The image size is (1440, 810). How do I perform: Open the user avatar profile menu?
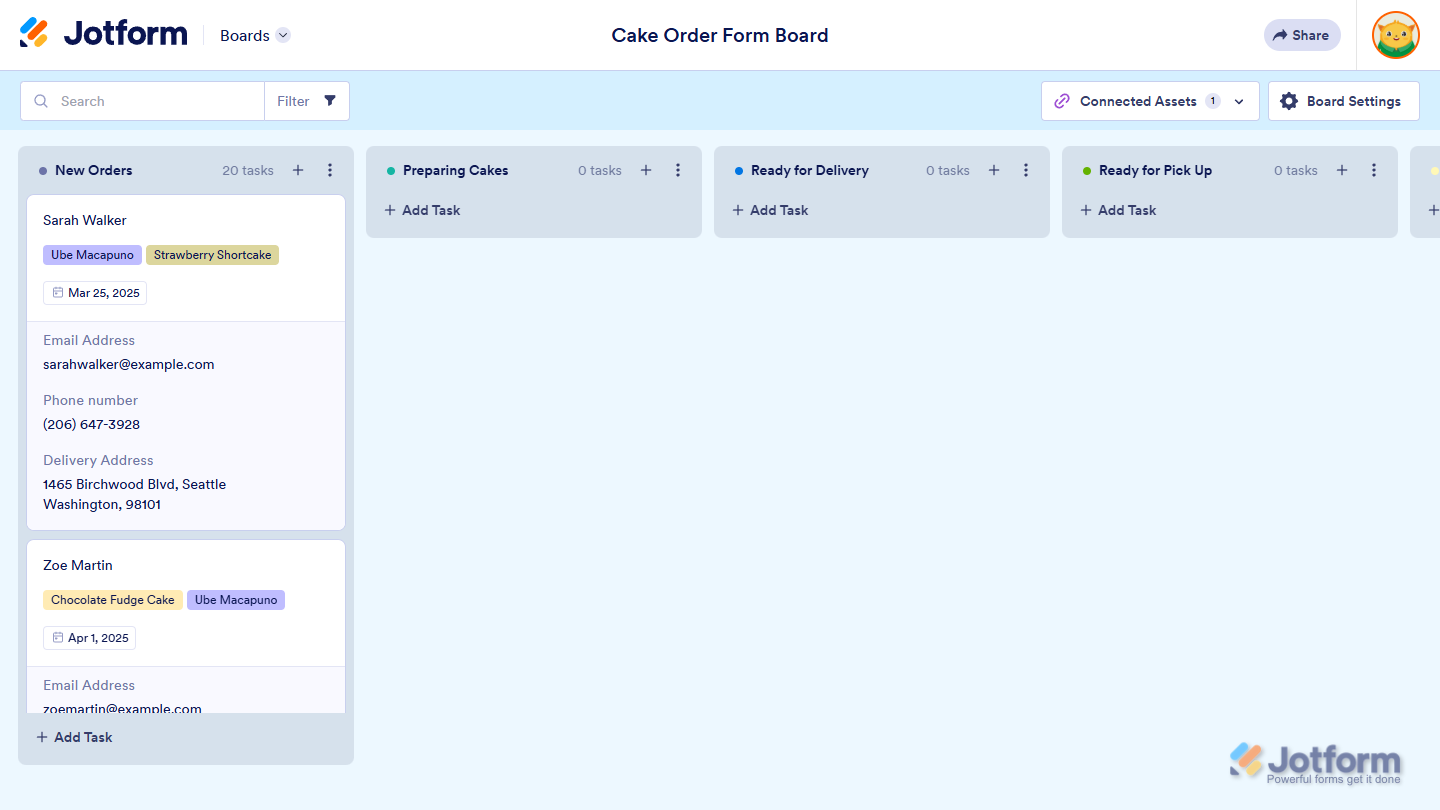(1395, 35)
